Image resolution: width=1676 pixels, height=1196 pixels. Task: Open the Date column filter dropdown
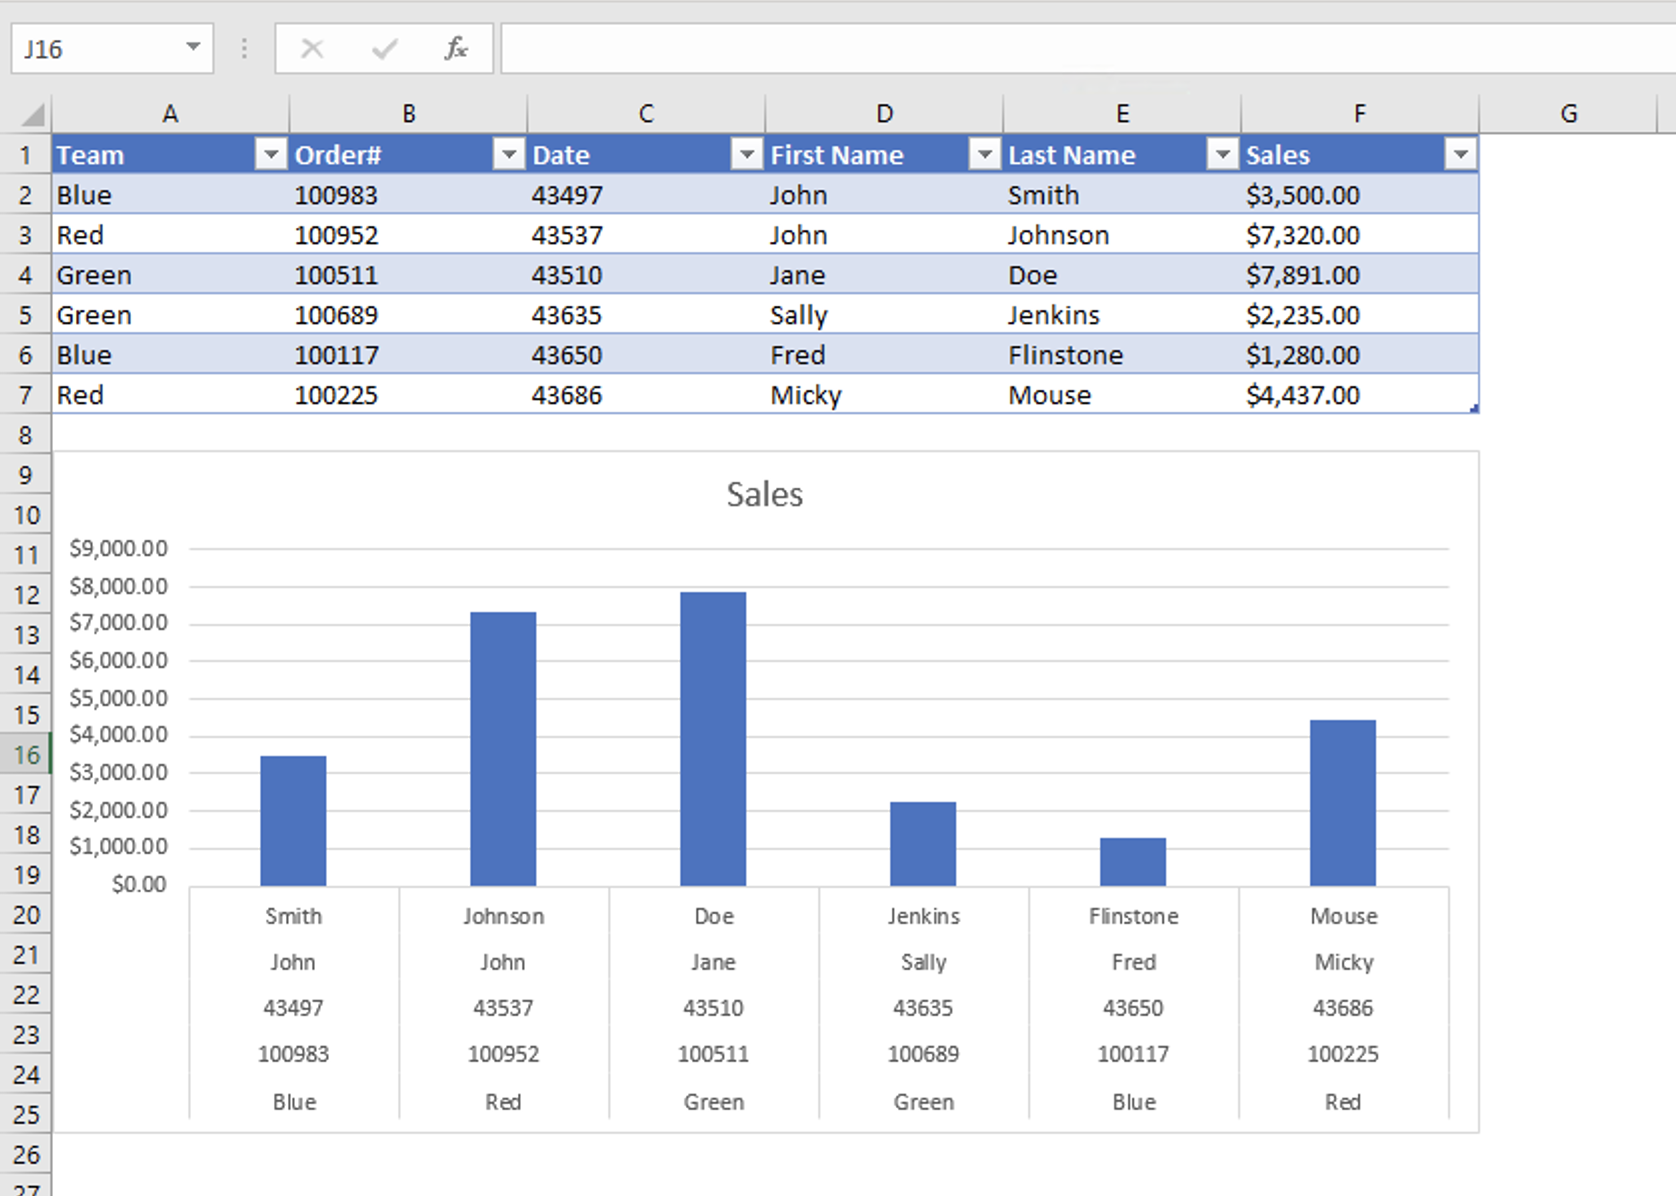pyautogui.click(x=746, y=154)
